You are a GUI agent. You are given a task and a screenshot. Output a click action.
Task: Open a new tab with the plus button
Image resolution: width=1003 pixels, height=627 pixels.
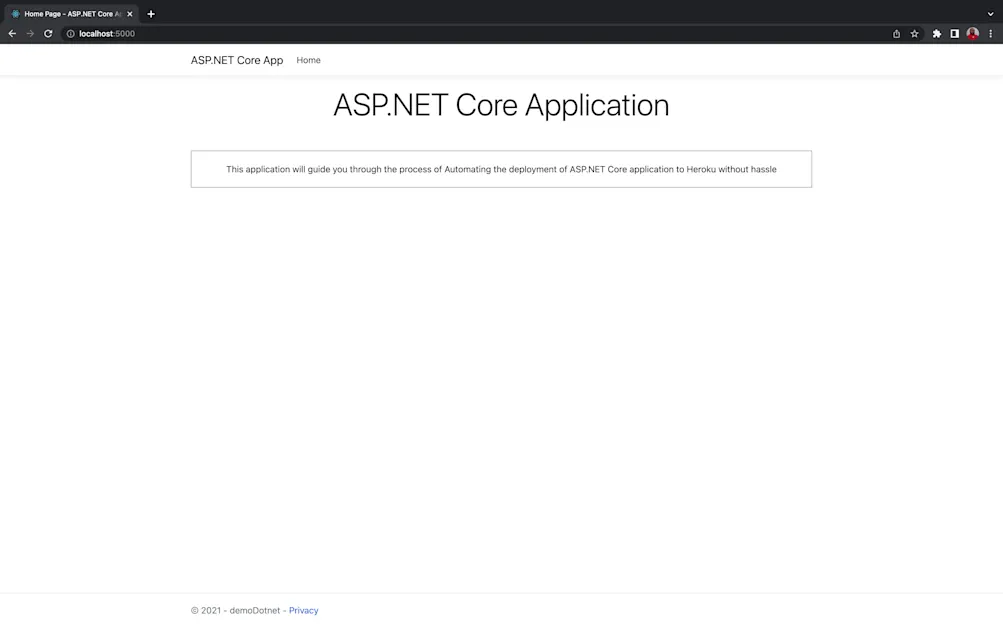(150, 13)
